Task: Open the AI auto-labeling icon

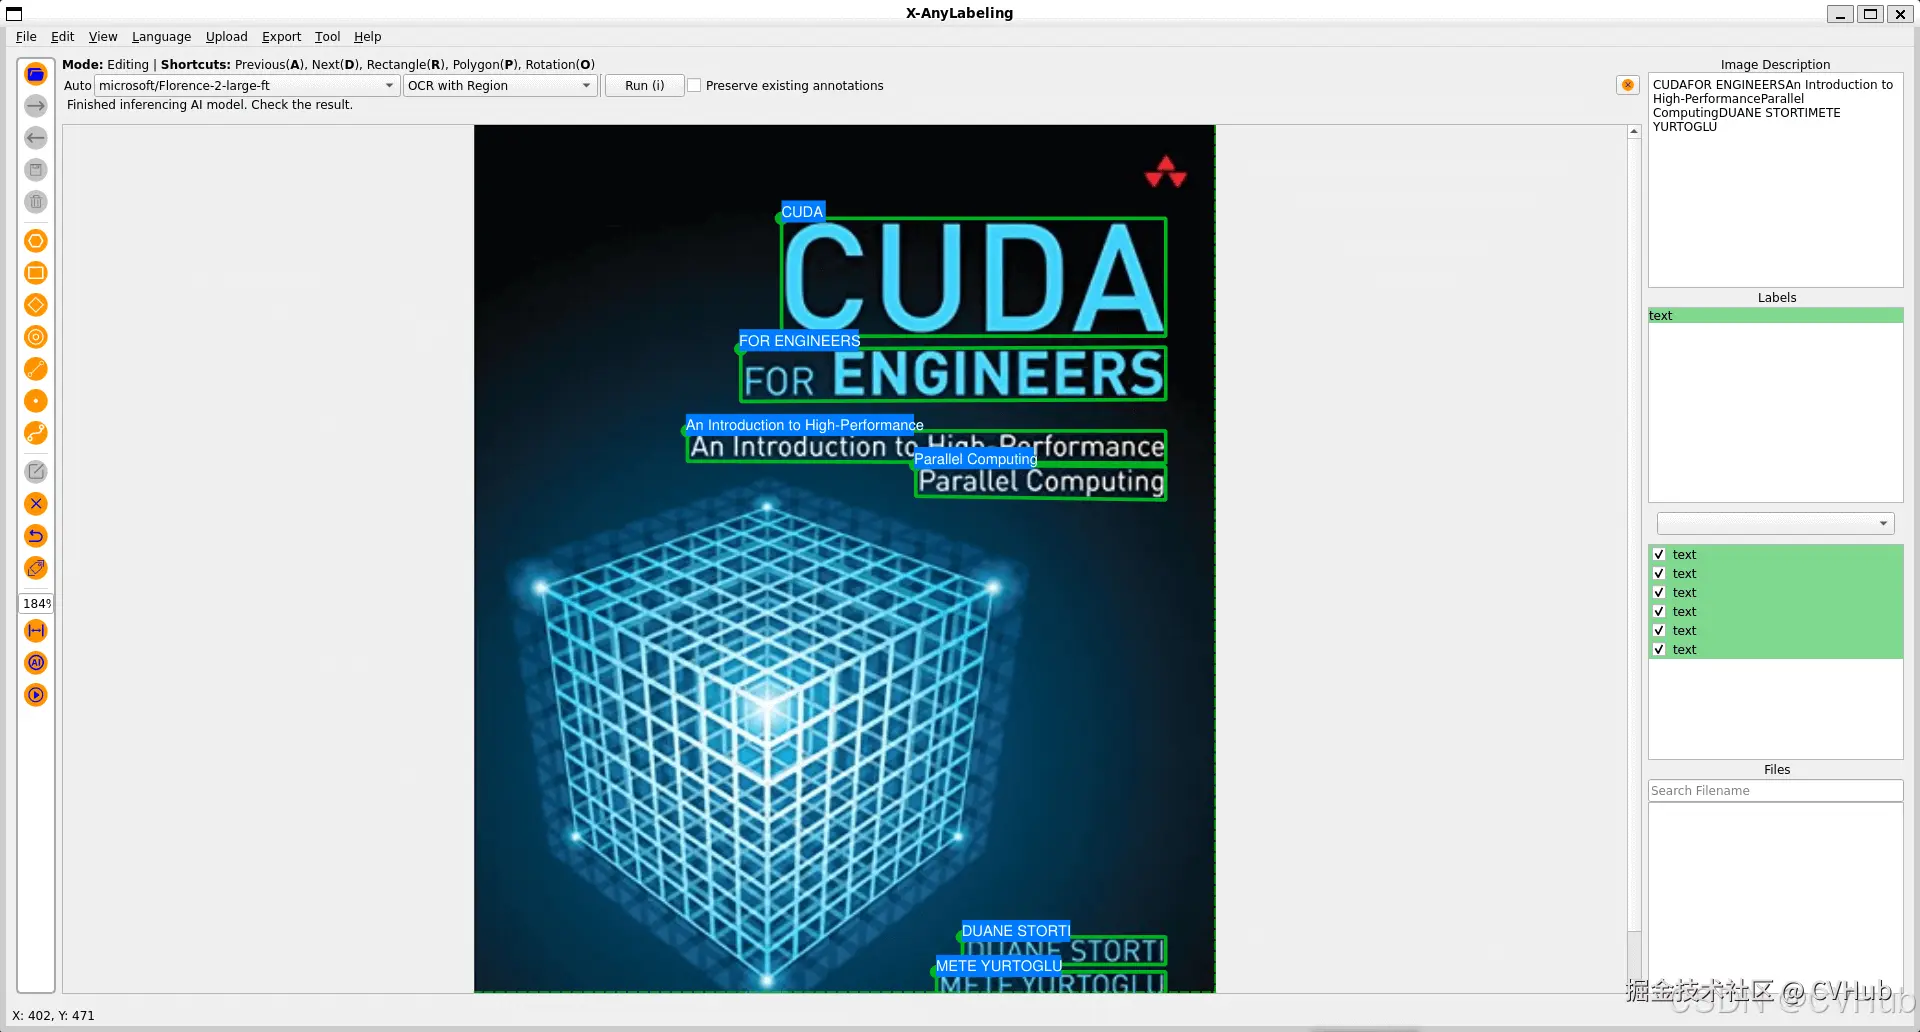Action: coord(36,663)
